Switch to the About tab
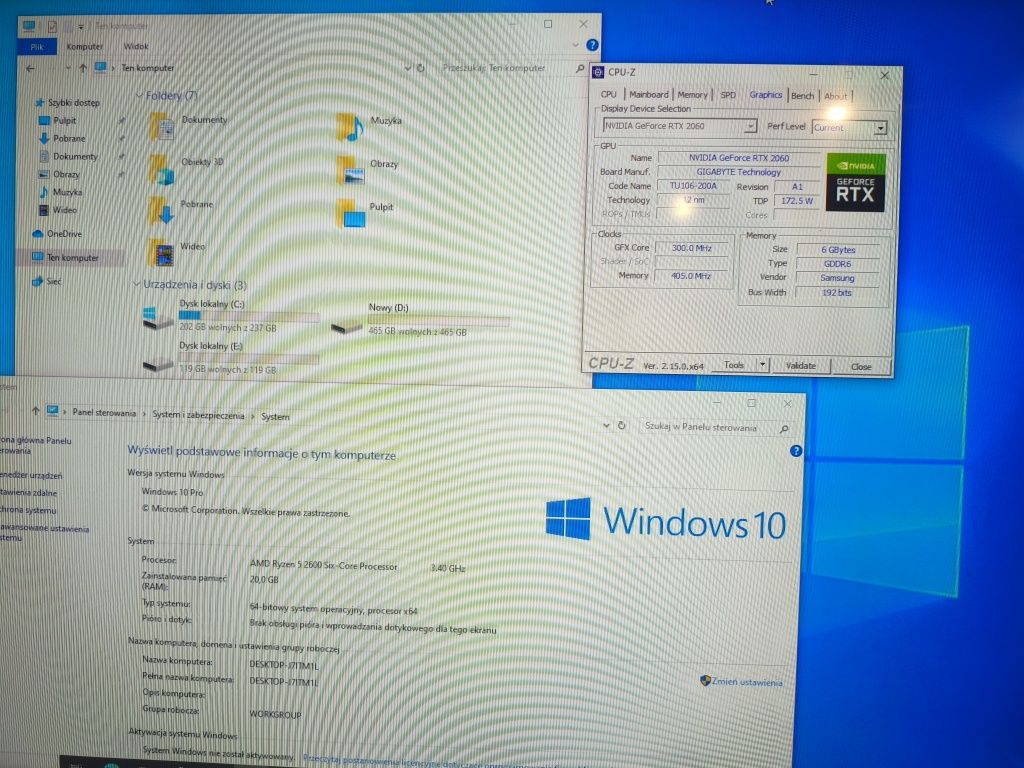This screenshot has width=1024, height=768. click(835, 96)
